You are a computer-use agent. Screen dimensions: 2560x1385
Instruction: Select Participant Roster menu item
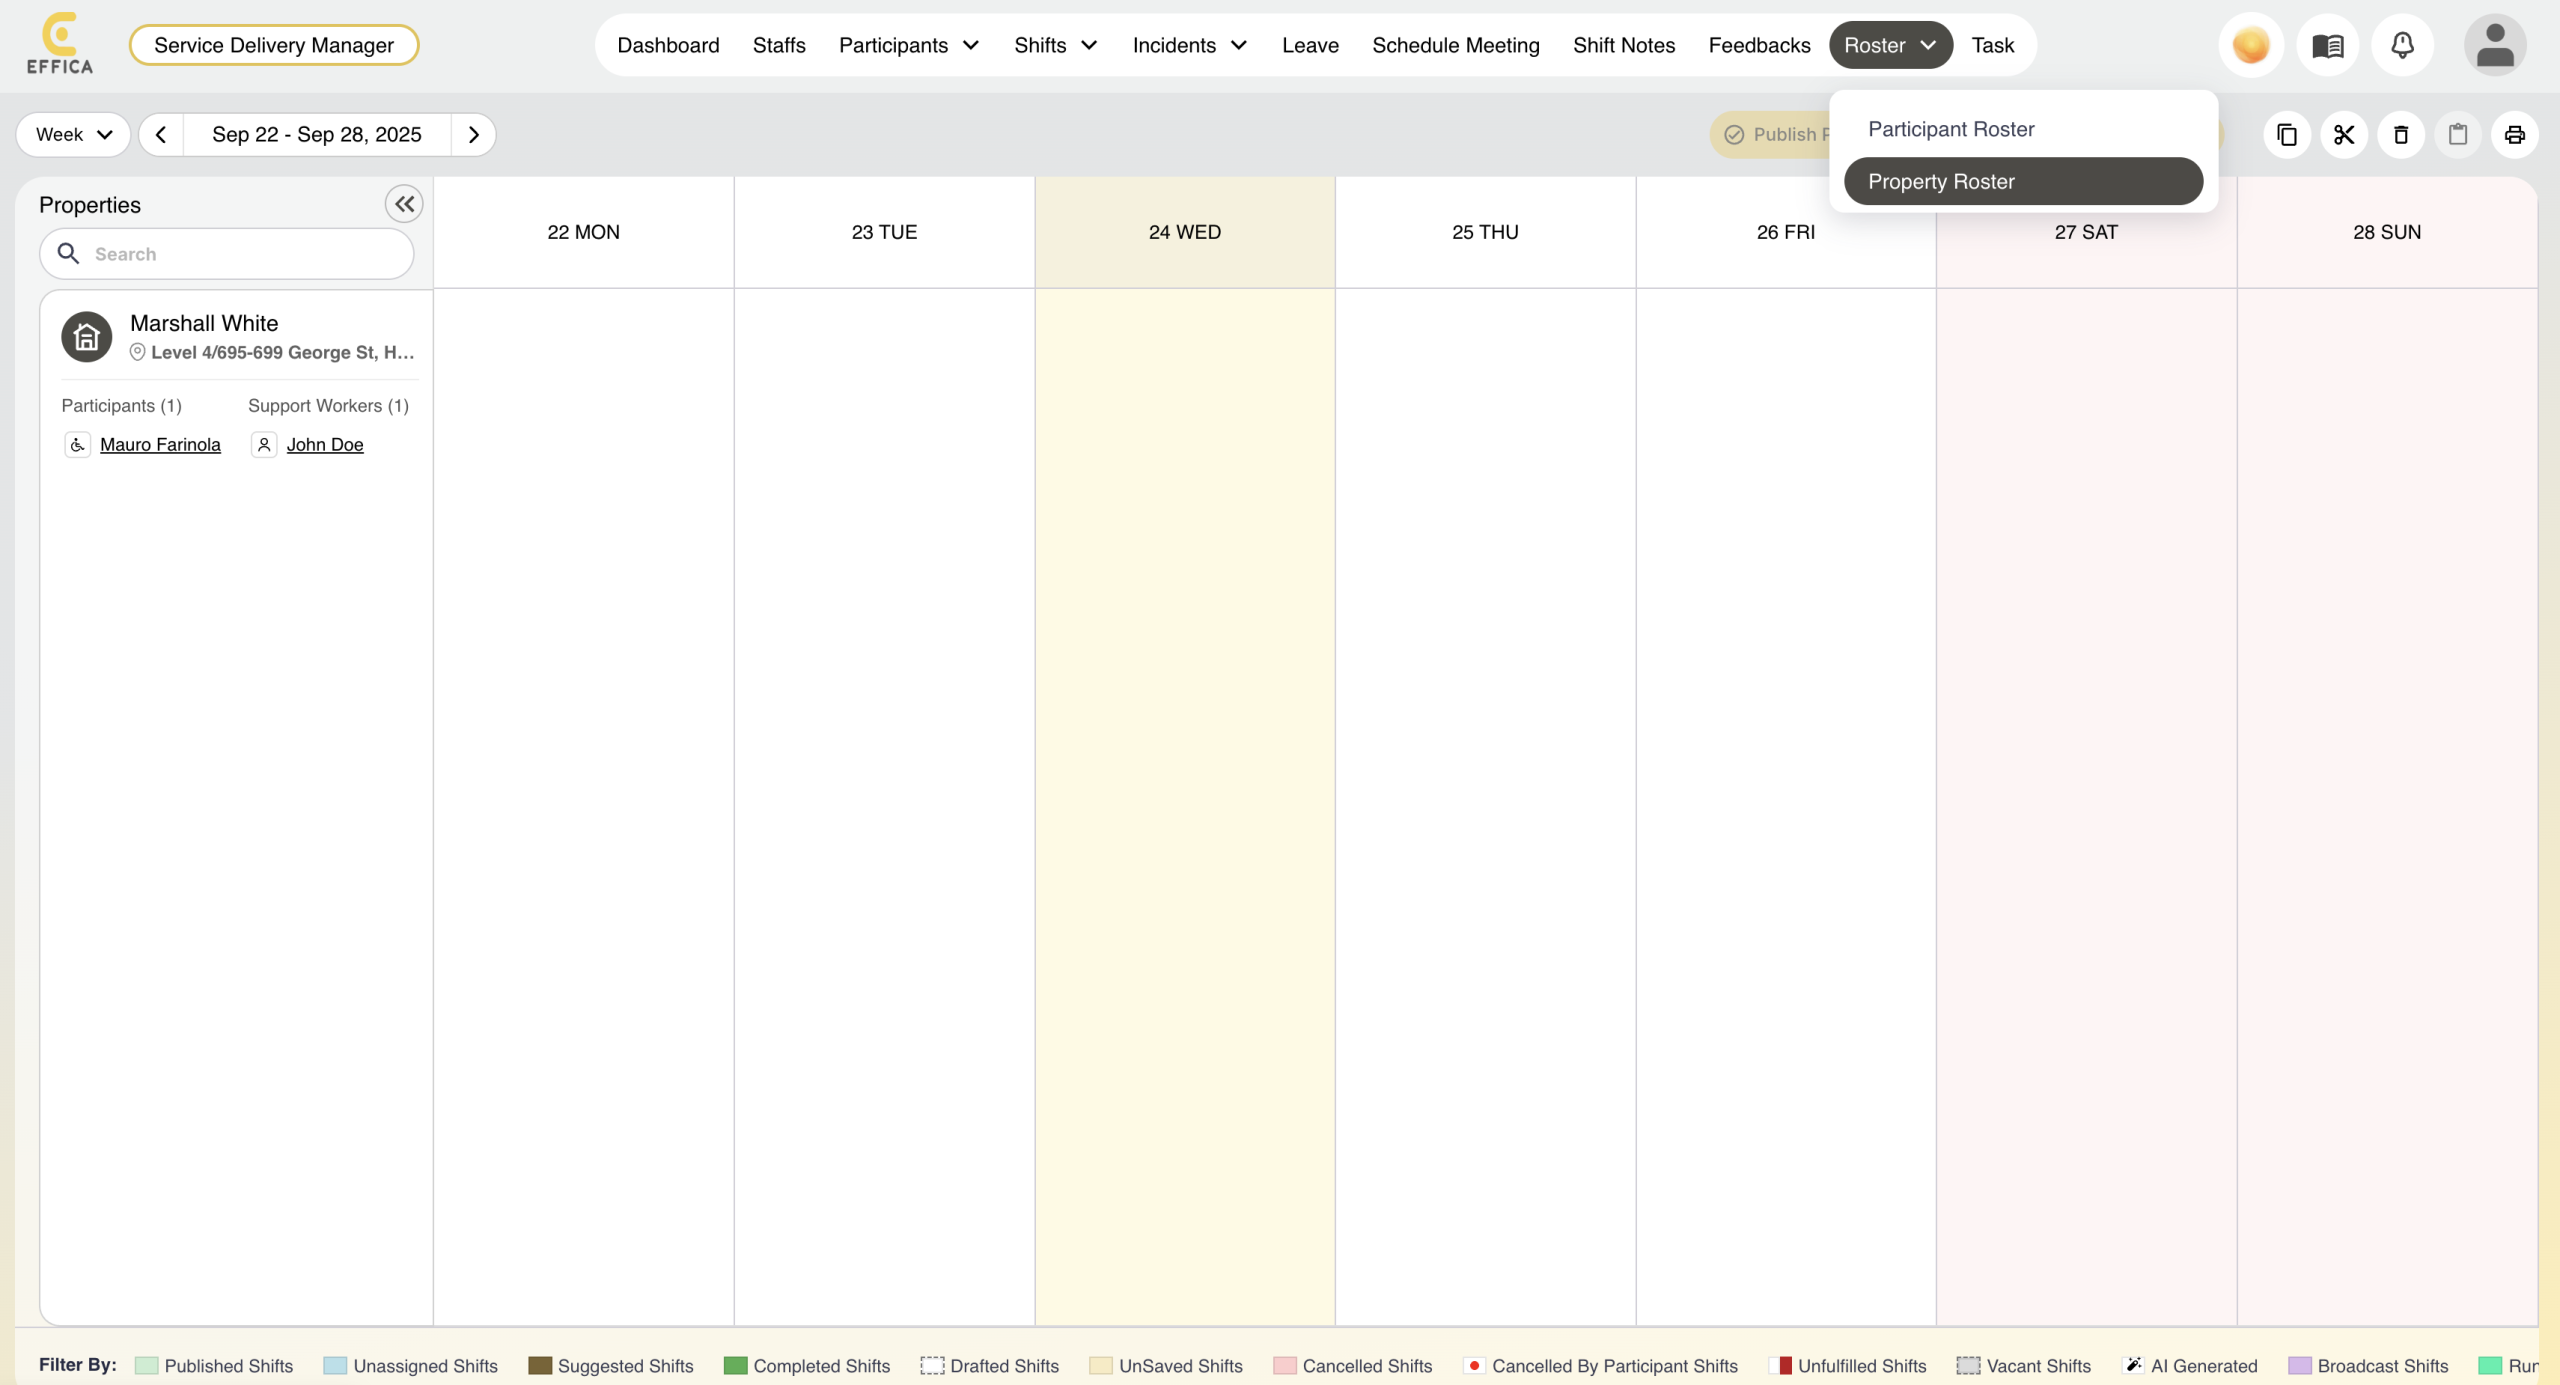click(x=1951, y=129)
